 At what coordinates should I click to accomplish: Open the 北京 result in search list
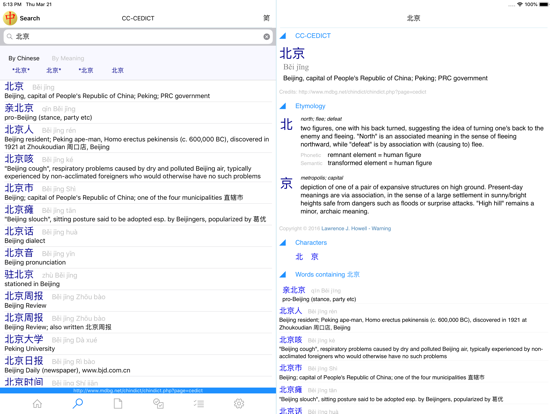tap(138, 91)
